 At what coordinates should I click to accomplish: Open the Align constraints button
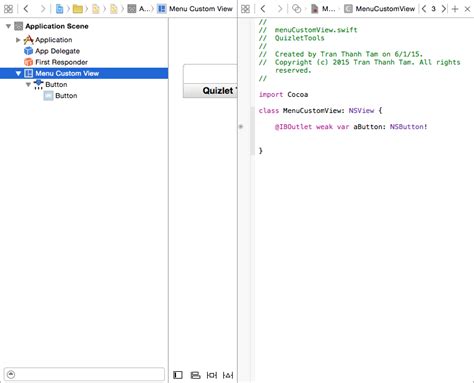click(x=195, y=375)
